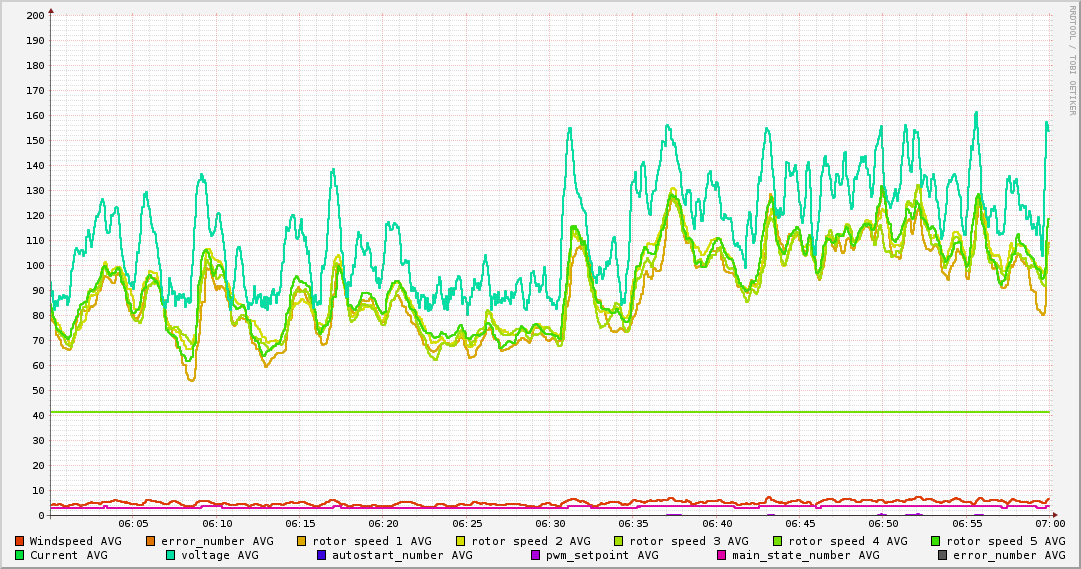Select the 'voltage AVG' legend label
Image resolution: width=1081 pixels, height=569 pixels.
[220, 555]
